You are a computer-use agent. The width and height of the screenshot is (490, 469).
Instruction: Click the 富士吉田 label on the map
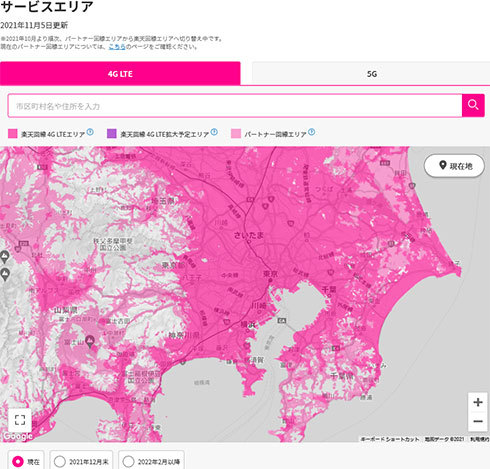tap(118, 321)
